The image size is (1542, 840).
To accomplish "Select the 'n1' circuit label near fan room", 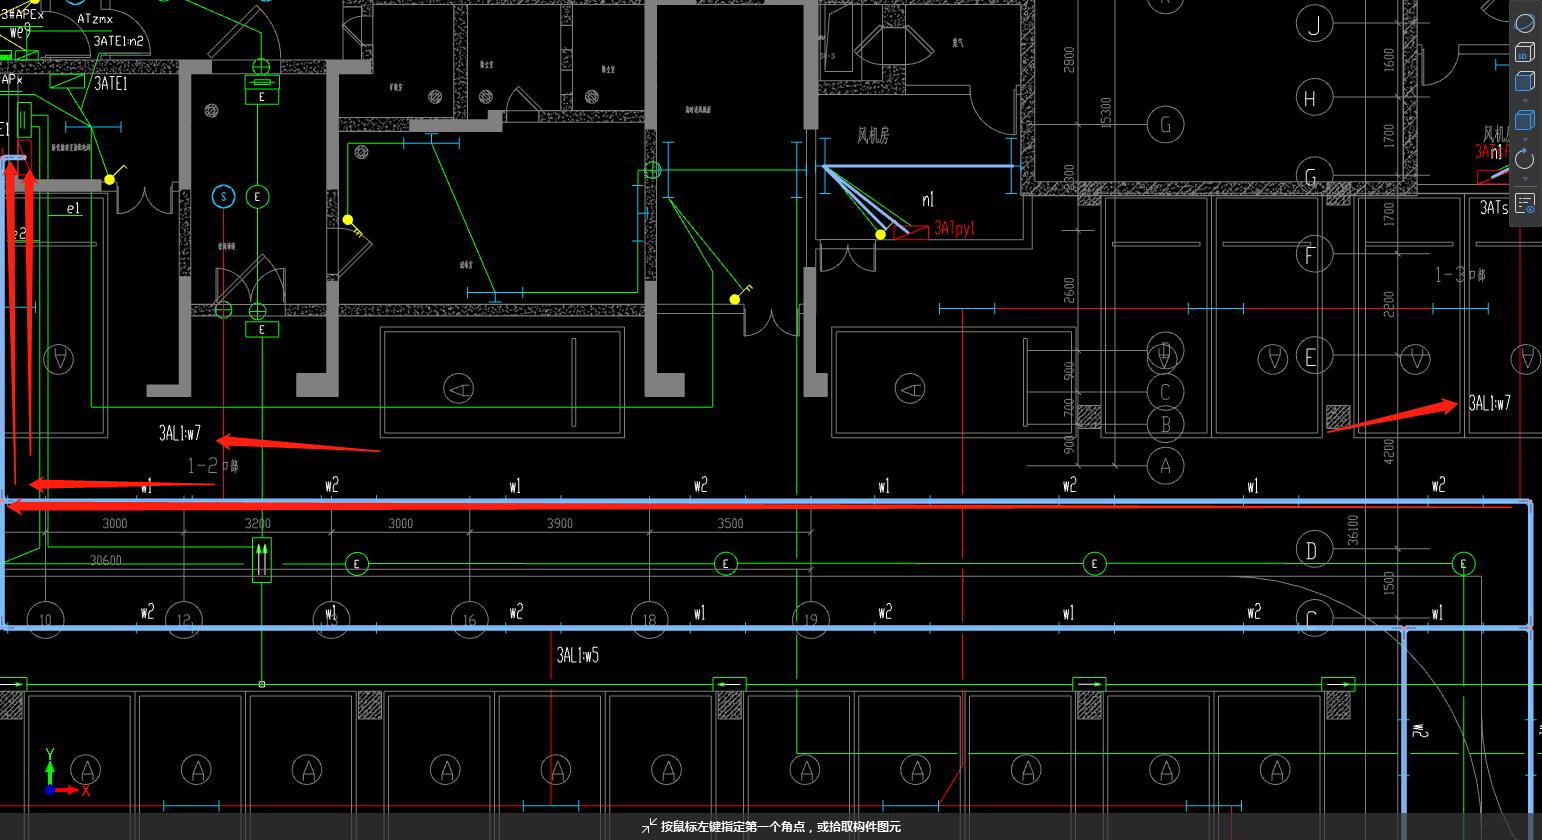I will [928, 200].
